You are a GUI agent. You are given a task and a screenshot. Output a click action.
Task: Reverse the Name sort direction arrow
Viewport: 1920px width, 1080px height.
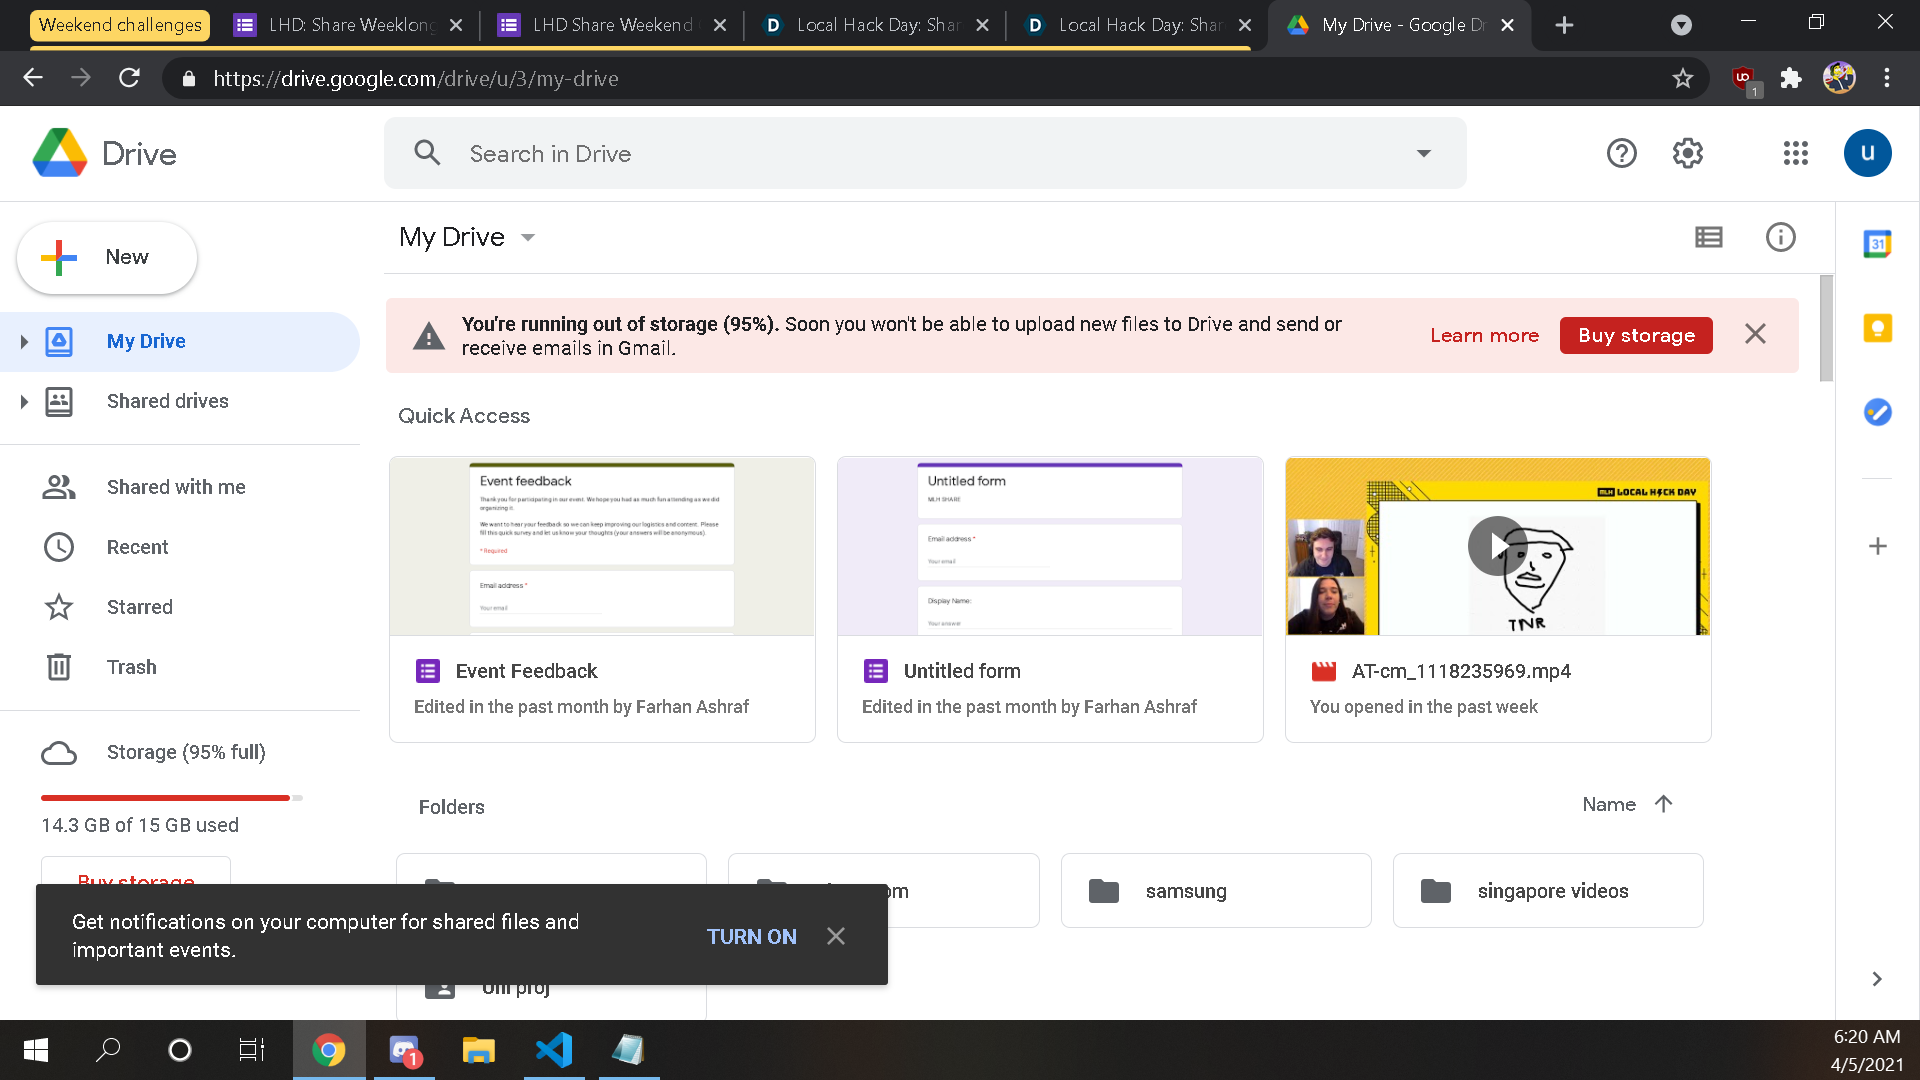pos(1663,804)
